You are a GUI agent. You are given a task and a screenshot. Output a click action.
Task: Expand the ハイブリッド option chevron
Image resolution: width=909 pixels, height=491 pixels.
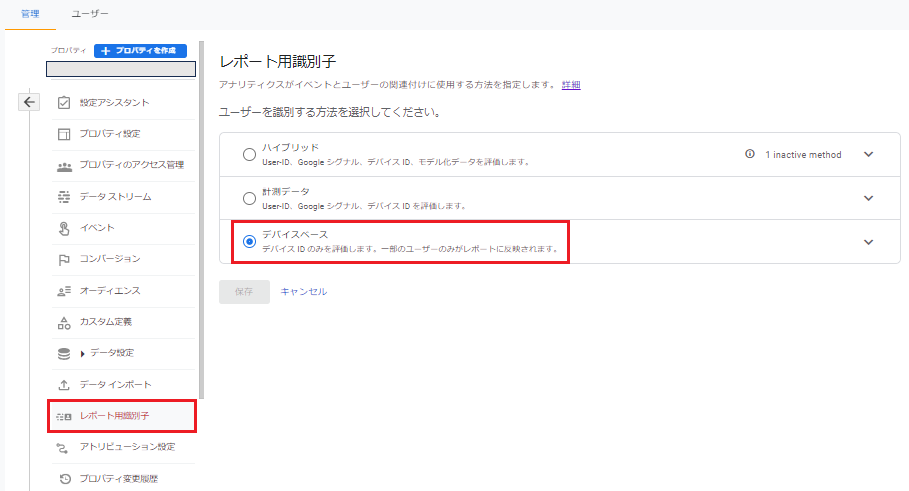coord(868,154)
